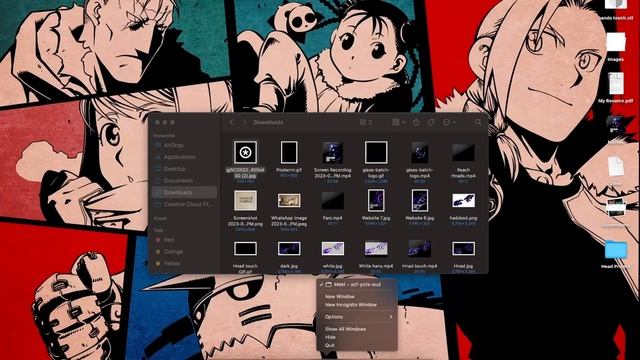Select AirDrop in Finder sidebar

(x=184, y=145)
